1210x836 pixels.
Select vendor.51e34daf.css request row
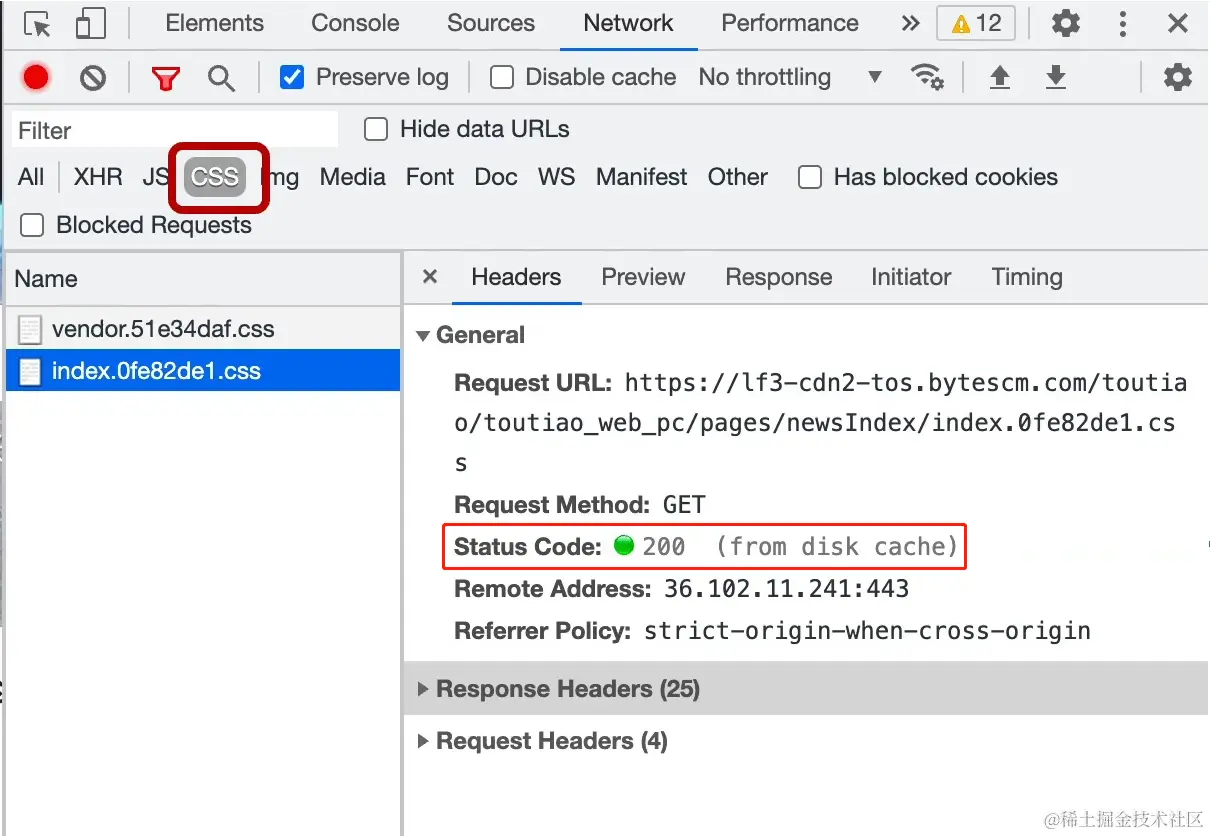coord(203,329)
